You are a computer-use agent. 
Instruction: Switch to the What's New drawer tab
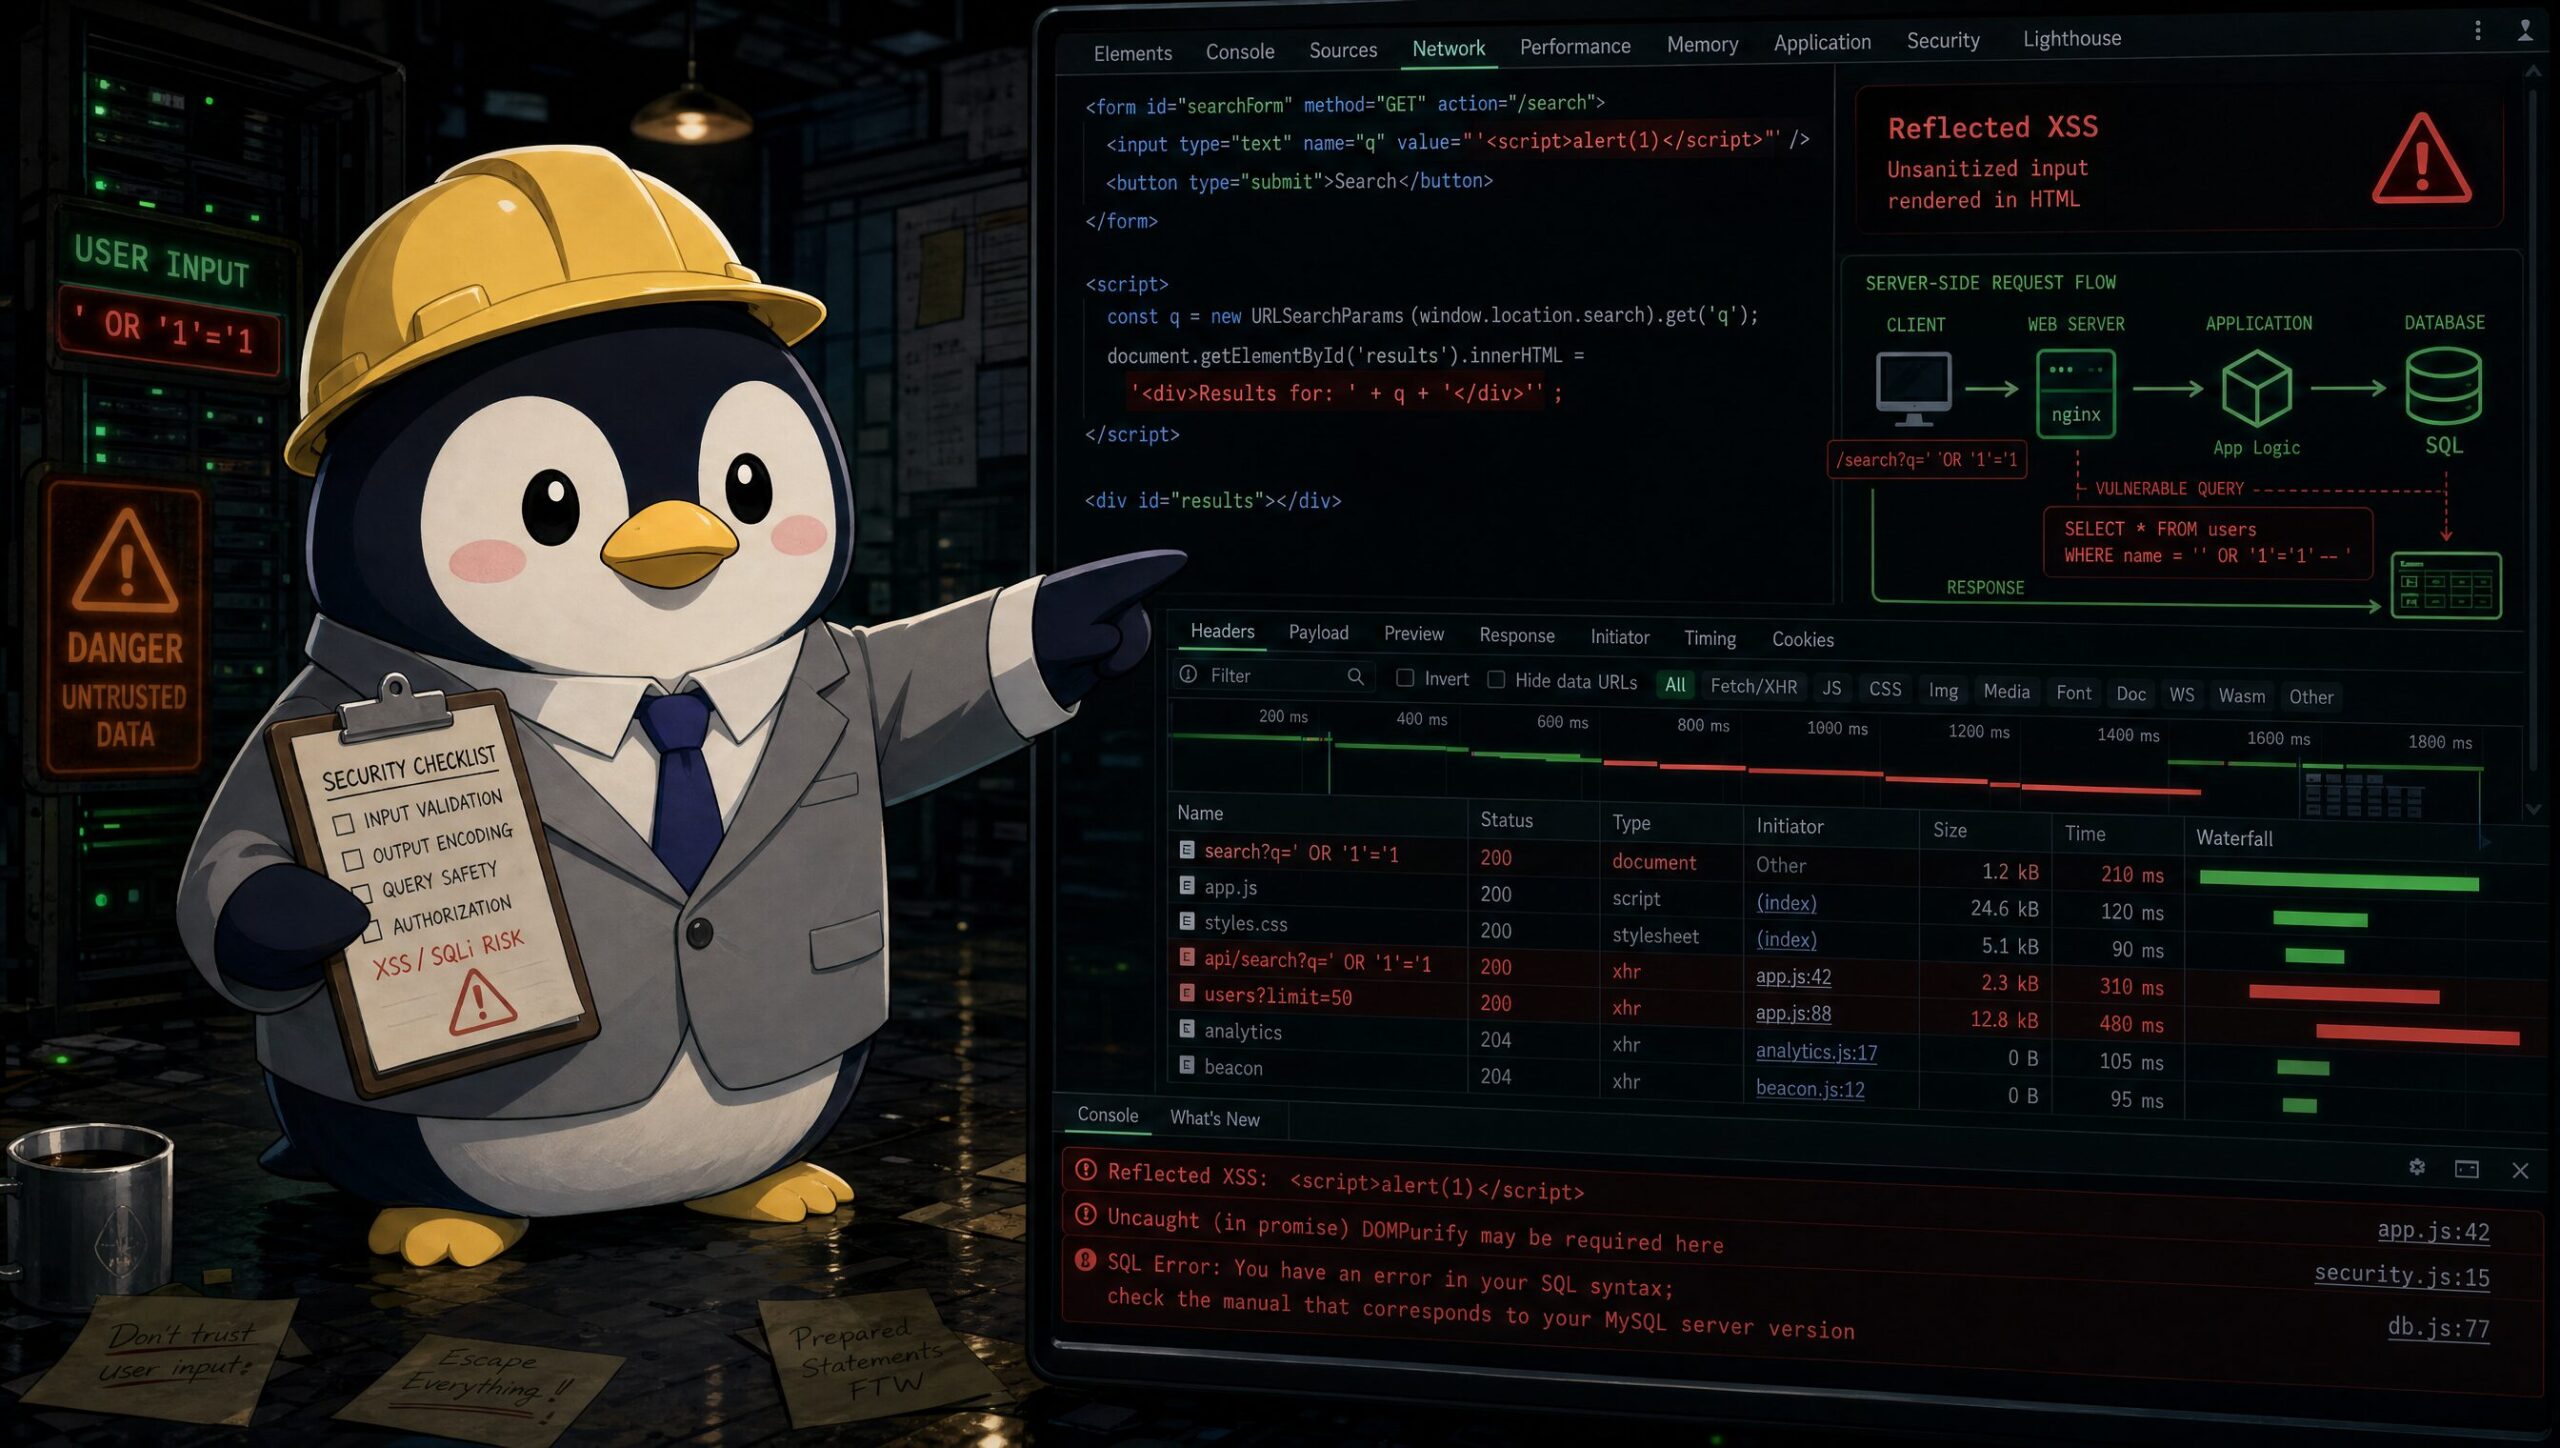(1215, 1118)
